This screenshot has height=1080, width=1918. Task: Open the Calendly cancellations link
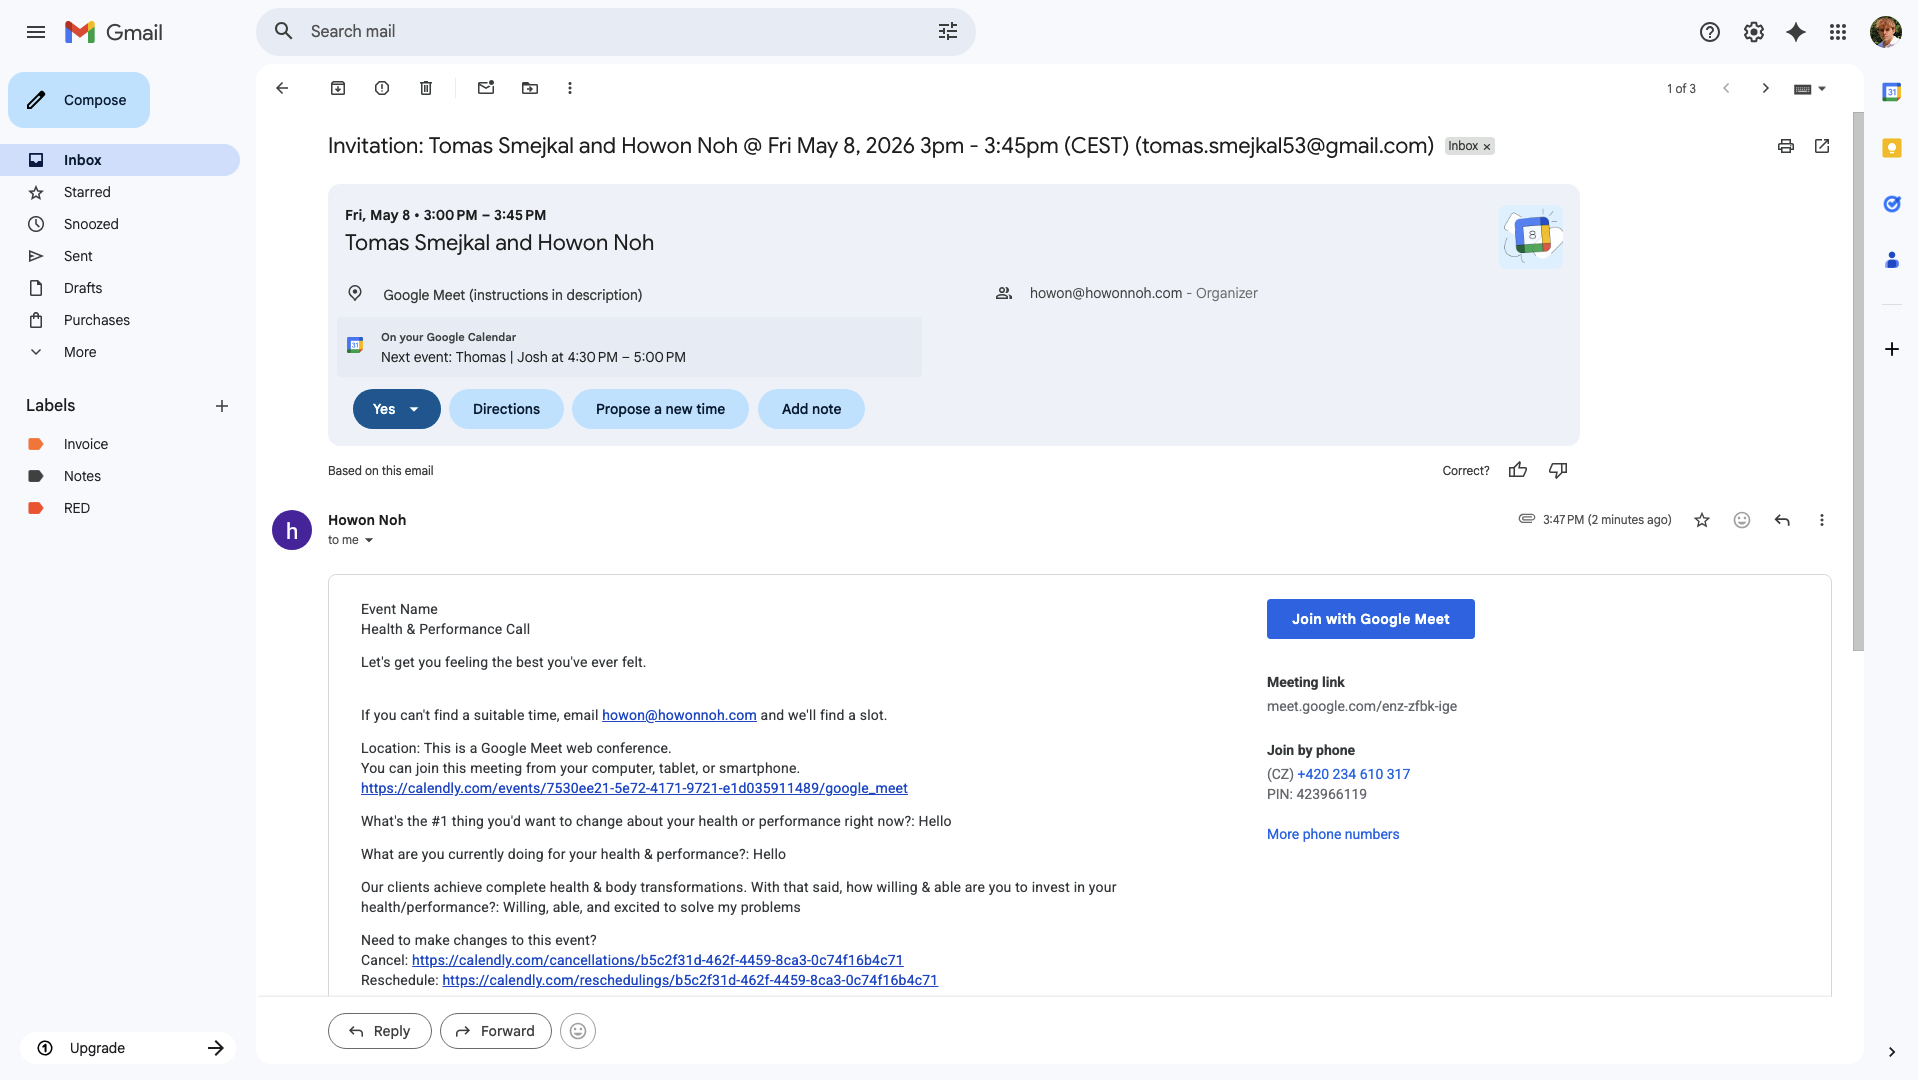pyautogui.click(x=657, y=960)
